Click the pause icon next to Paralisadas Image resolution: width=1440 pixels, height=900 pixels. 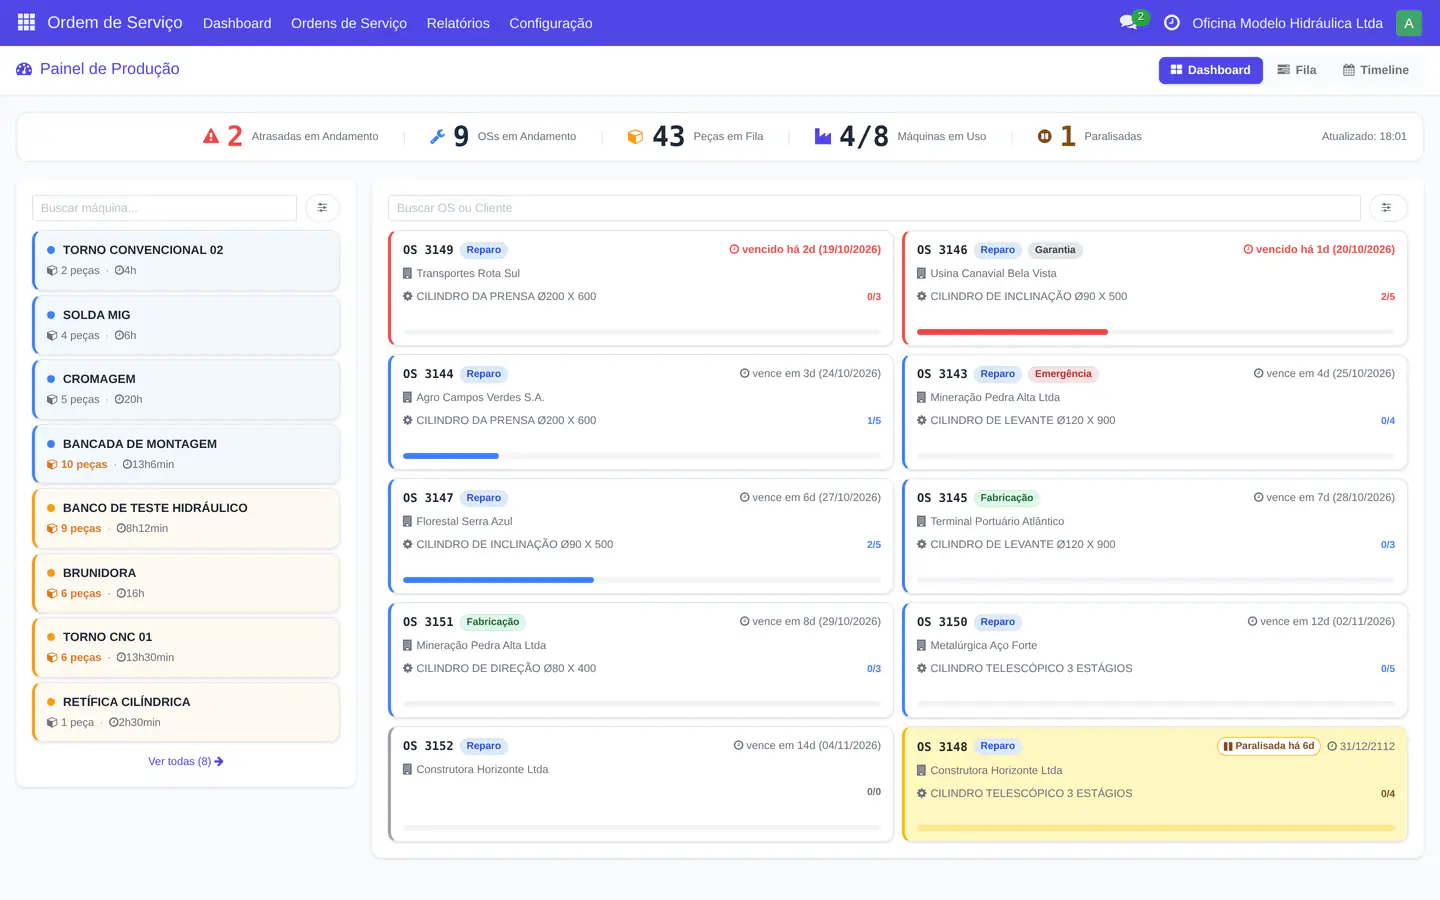(1044, 136)
